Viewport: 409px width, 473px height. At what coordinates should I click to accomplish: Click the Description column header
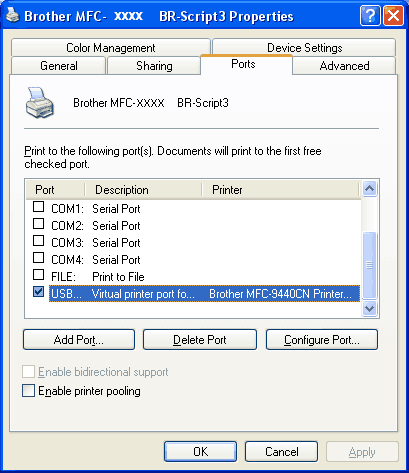pyautogui.click(x=143, y=190)
